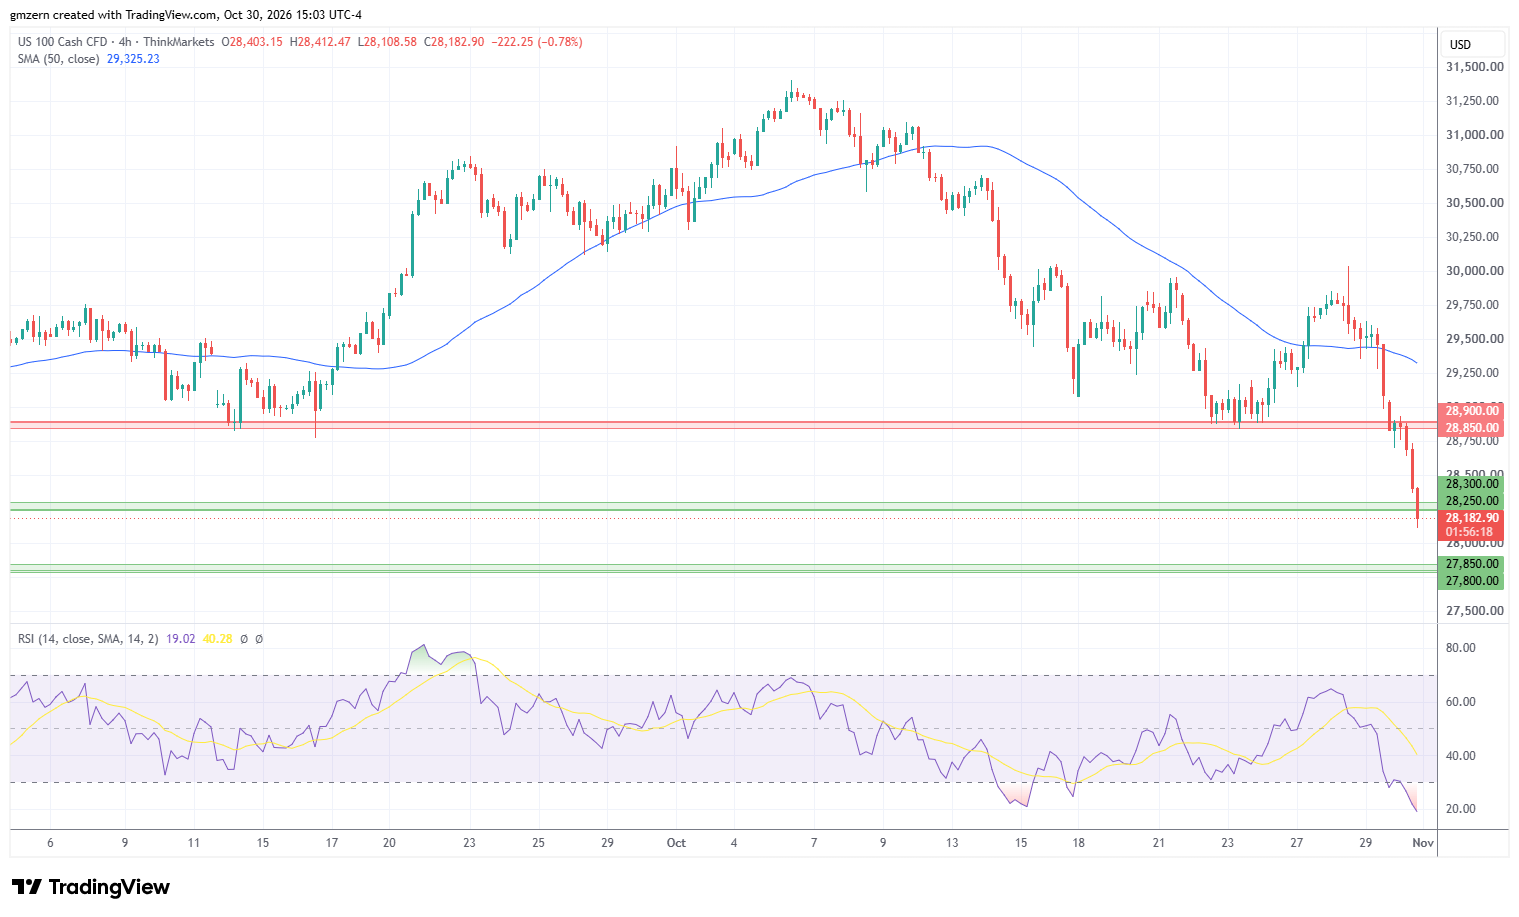Click the header text created with TradingView.com
1519x917 pixels.
(x=135, y=15)
